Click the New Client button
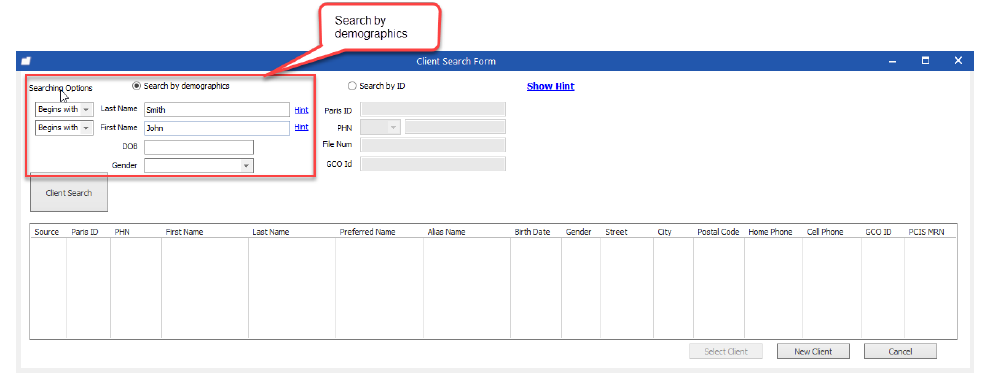The image size is (984, 387). 813,351
